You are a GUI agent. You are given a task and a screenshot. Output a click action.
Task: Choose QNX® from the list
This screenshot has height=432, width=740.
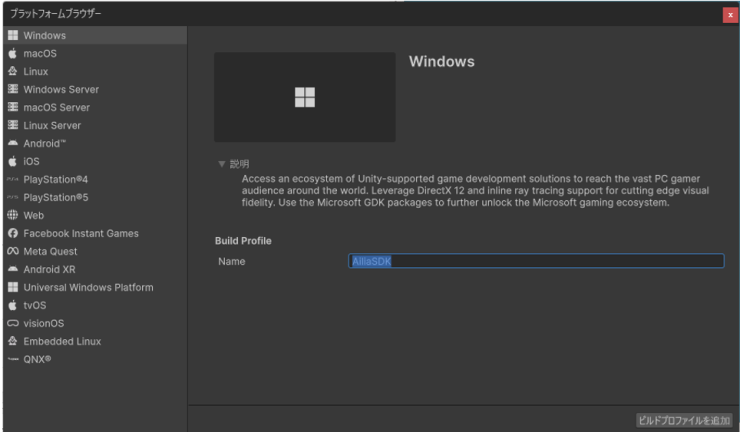click(x=36, y=360)
